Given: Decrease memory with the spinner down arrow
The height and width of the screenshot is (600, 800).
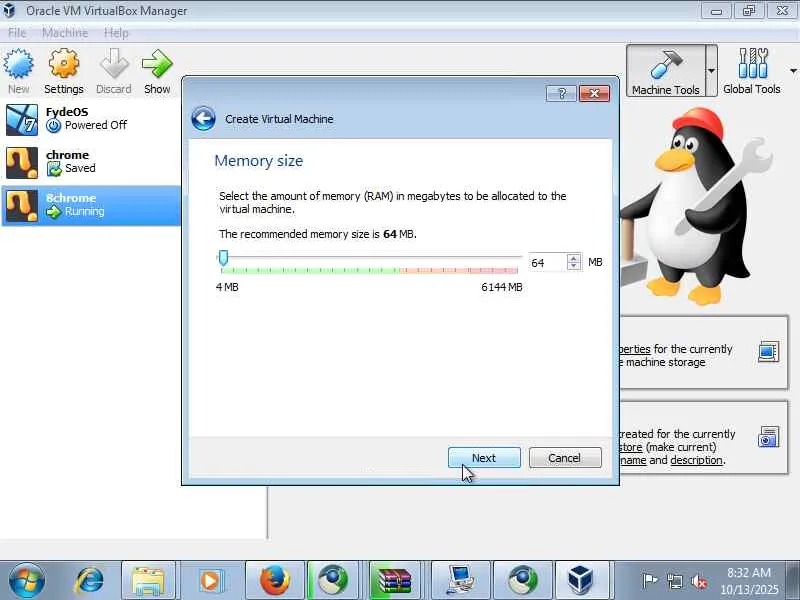Looking at the screenshot, I should coord(574,266).
